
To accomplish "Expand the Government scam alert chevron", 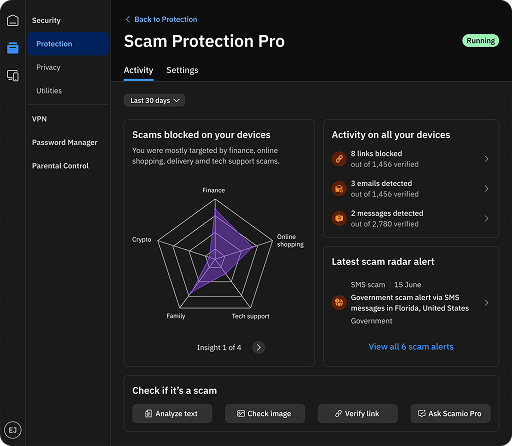I will [x=486, y=303].
